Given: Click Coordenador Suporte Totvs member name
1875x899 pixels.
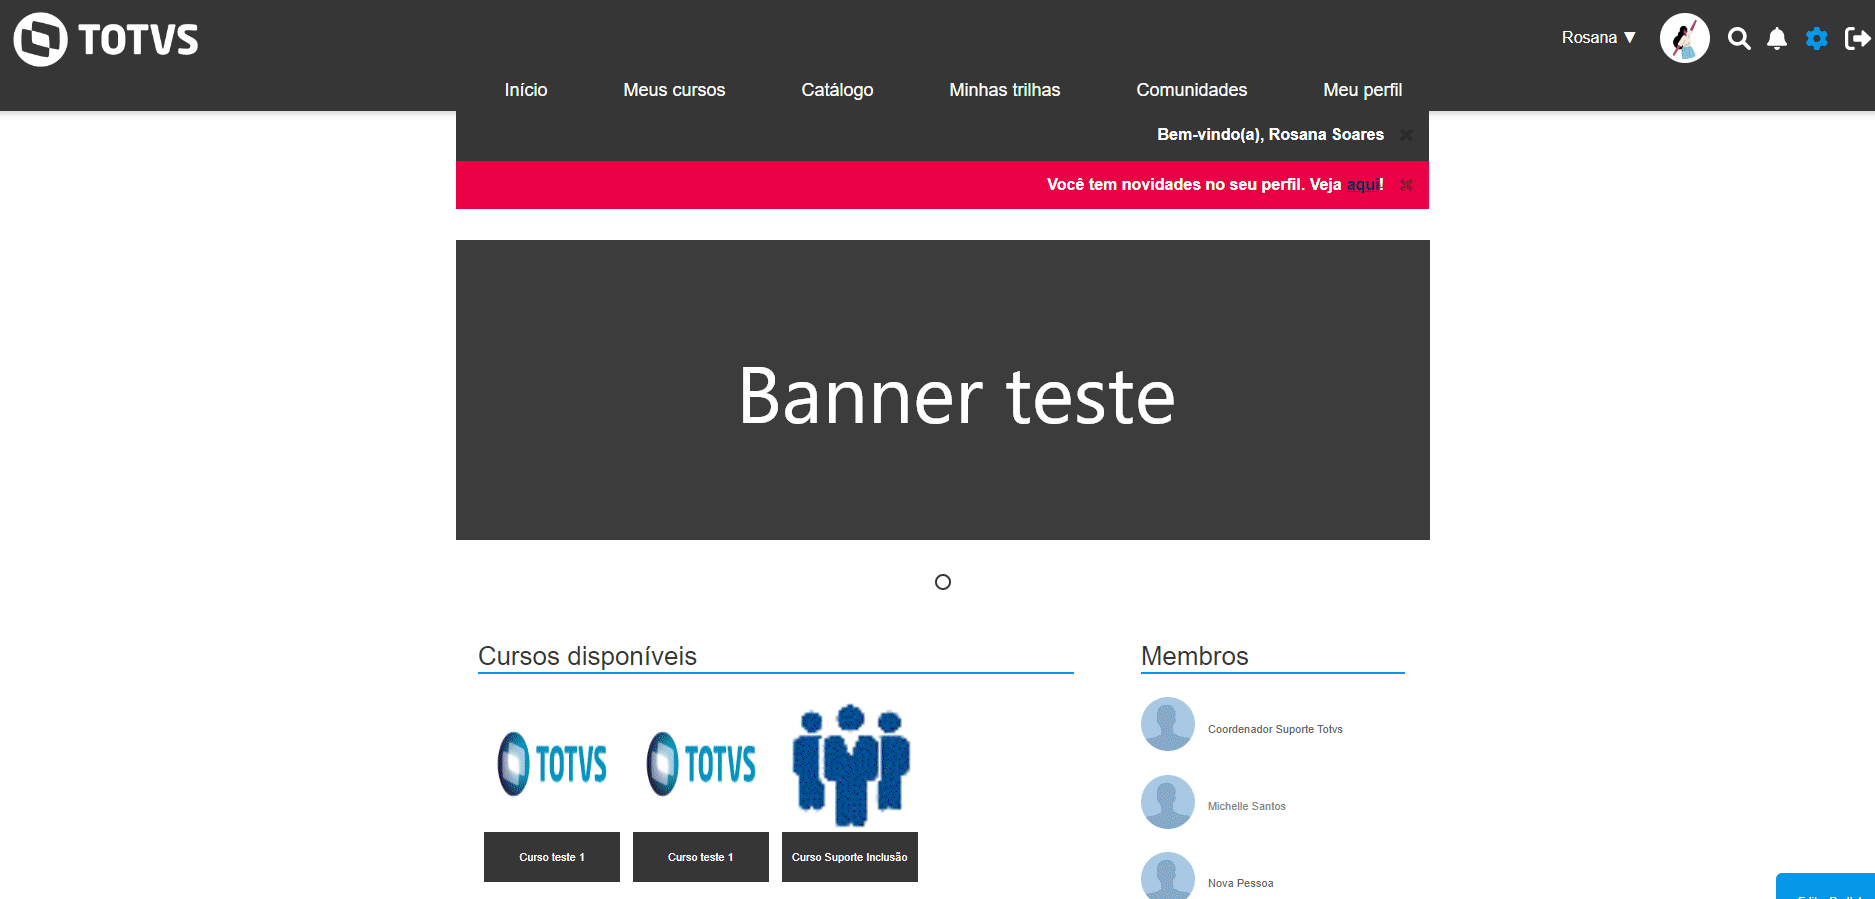Looking at the screenshot, I should 1275,729.
